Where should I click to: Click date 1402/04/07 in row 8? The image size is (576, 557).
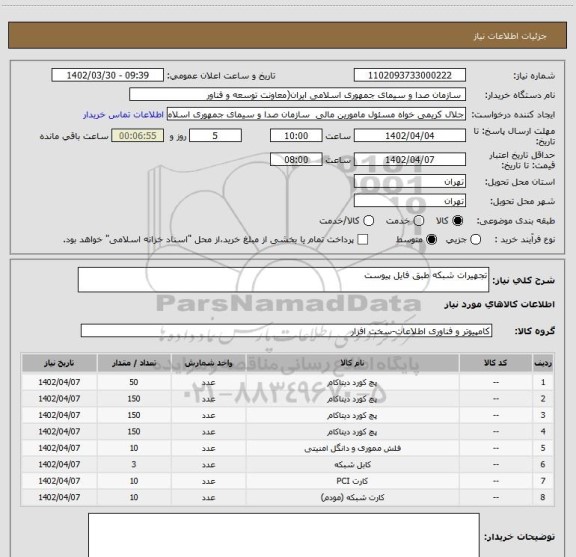pos(59,497)
